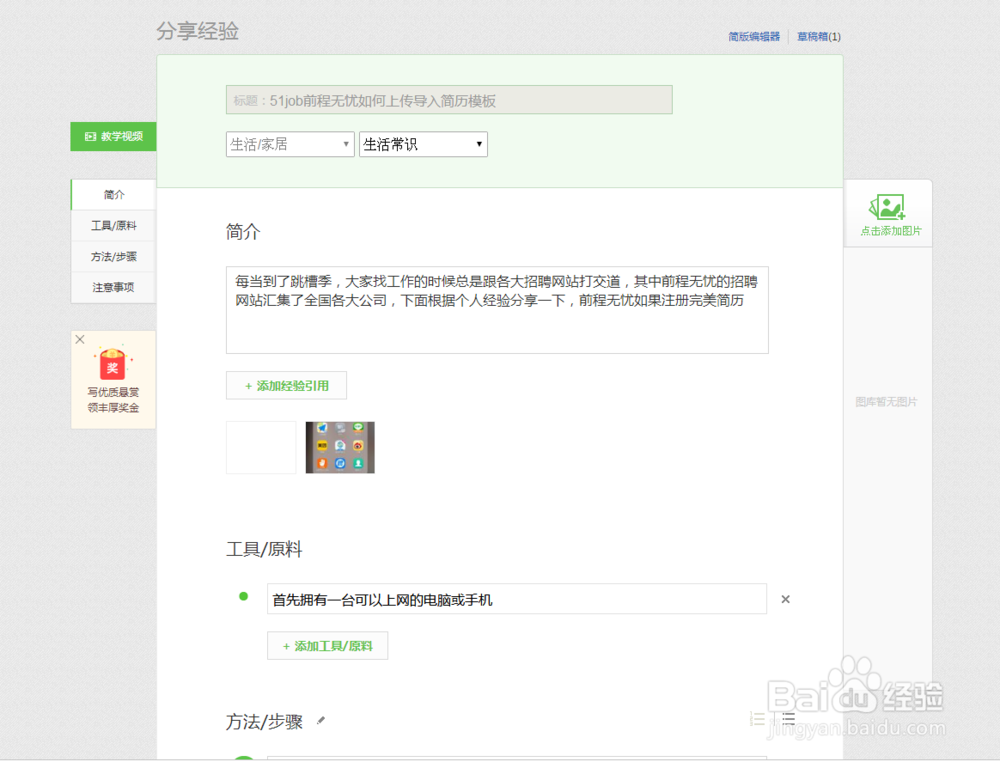Open the 草稿箱(1) drafts link
Screen dimensions: 1000x762
click(x=819, y=36)
